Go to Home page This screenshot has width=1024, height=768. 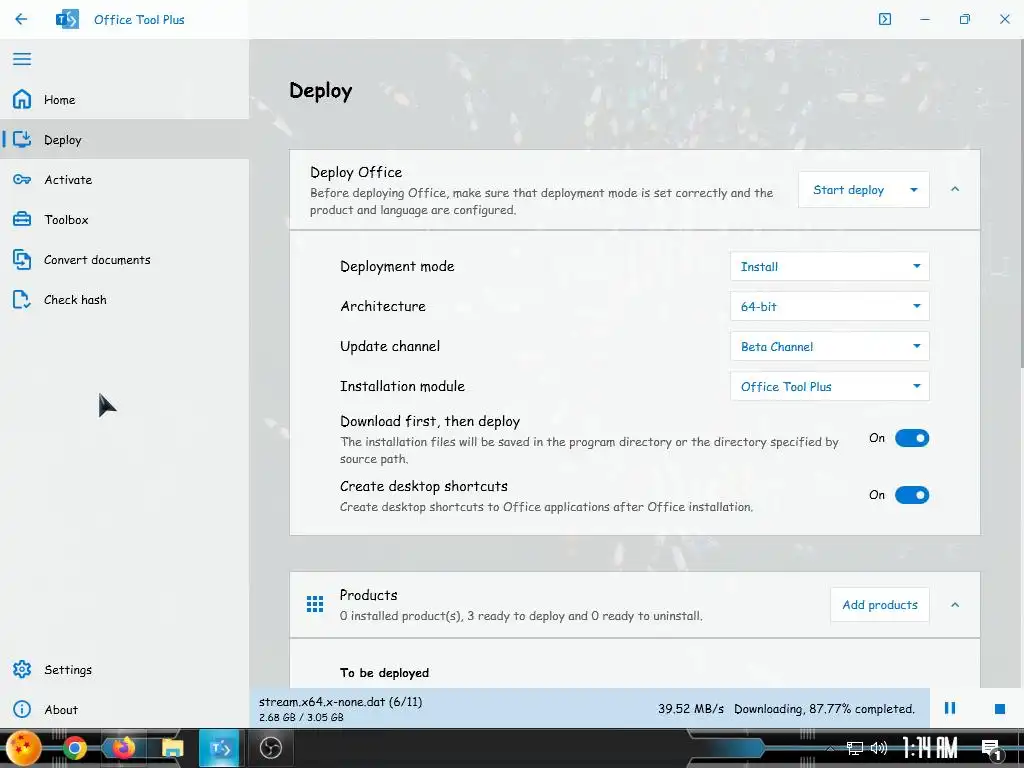pyautogui.click(x=124, y=99)
